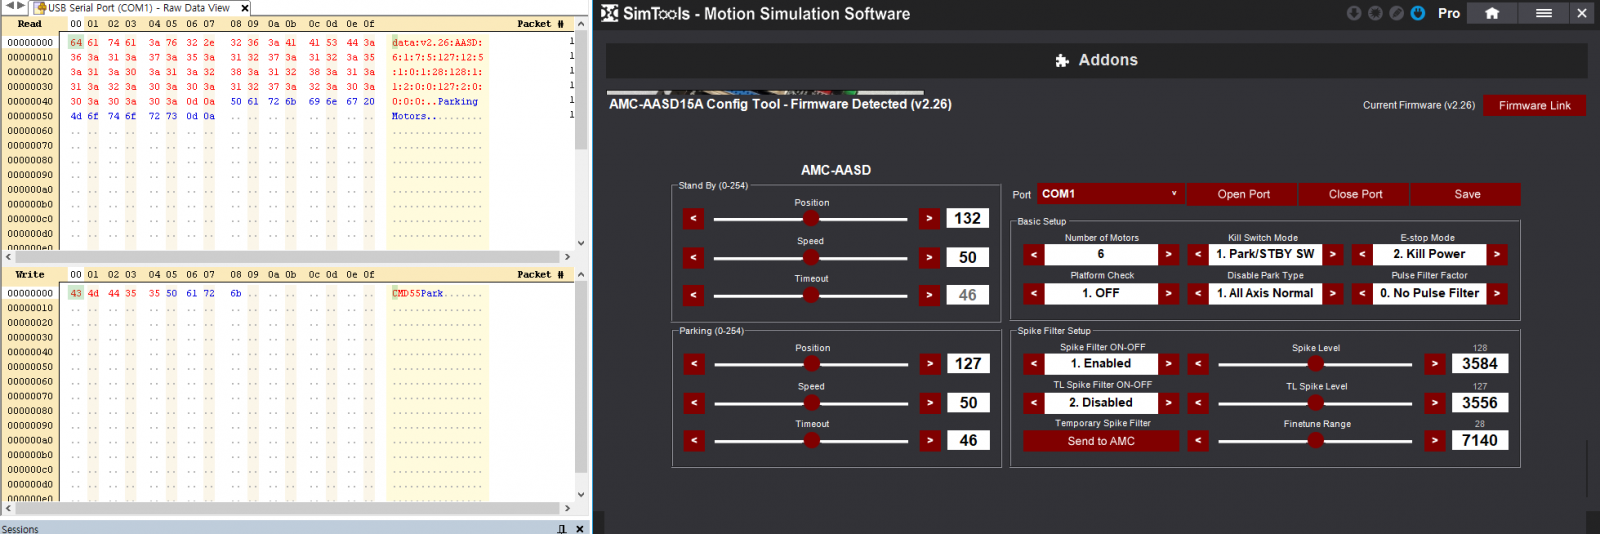Image resolution: width=1600 pixels, height=534 pixels.
Task: Open the COM1 port dropdown
Action: click(1110, 194)
